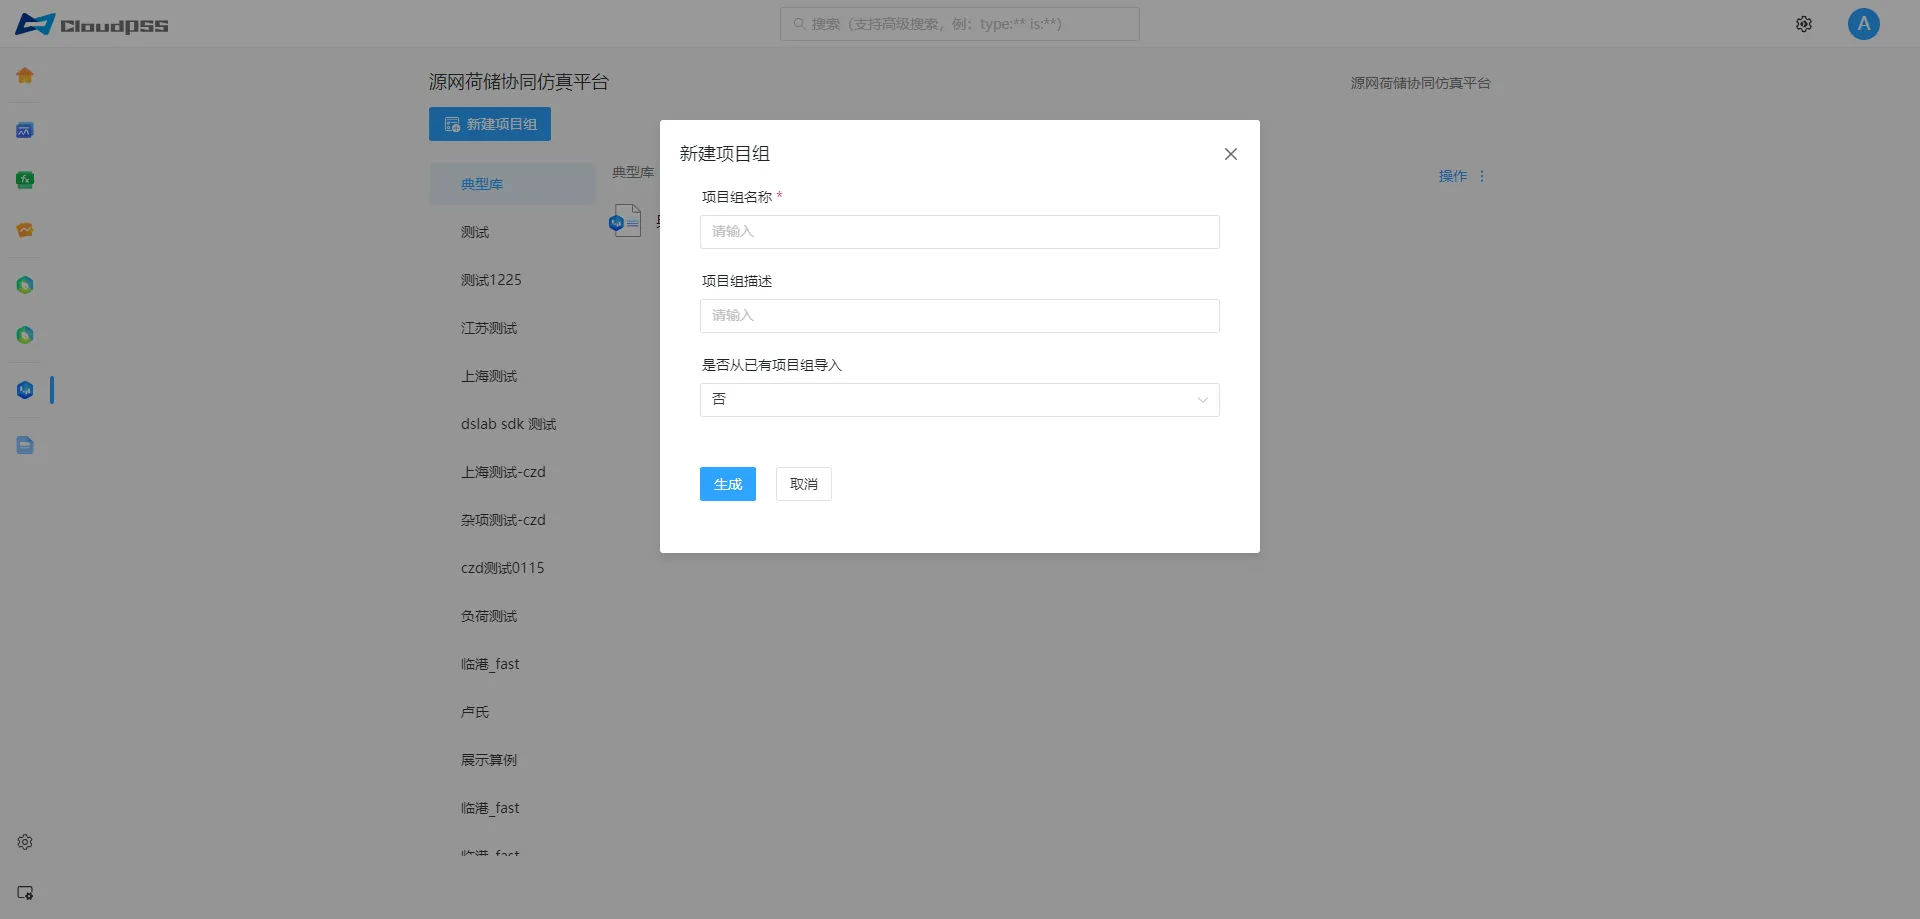Image resolution: width=1920 pixels, height=919 pixels.
Task: Open sidebar settings gear at bottom
Action: pyautogui.click(x=25, y=842)
